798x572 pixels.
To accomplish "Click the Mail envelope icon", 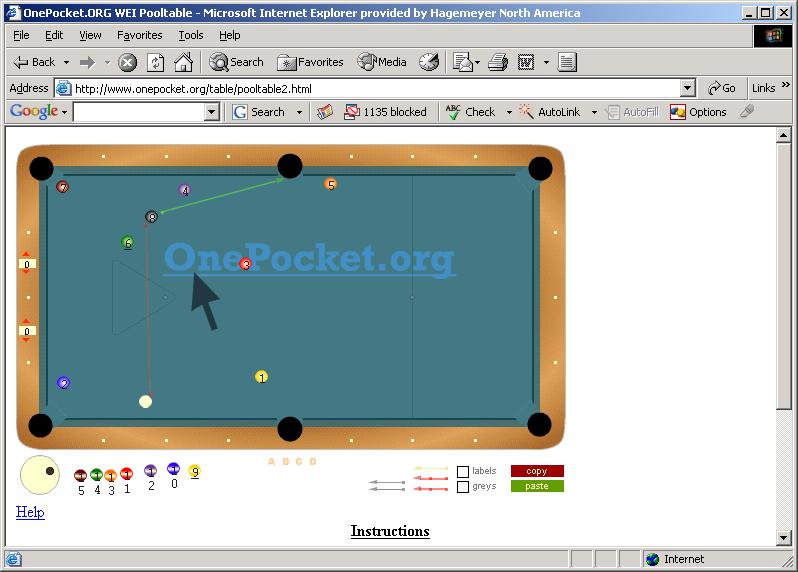I will 462,63.
